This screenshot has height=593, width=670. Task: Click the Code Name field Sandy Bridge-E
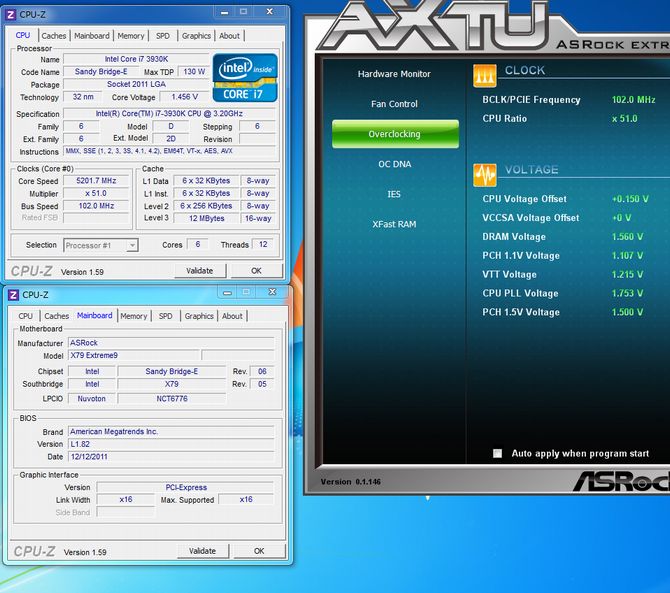(101, 72)
